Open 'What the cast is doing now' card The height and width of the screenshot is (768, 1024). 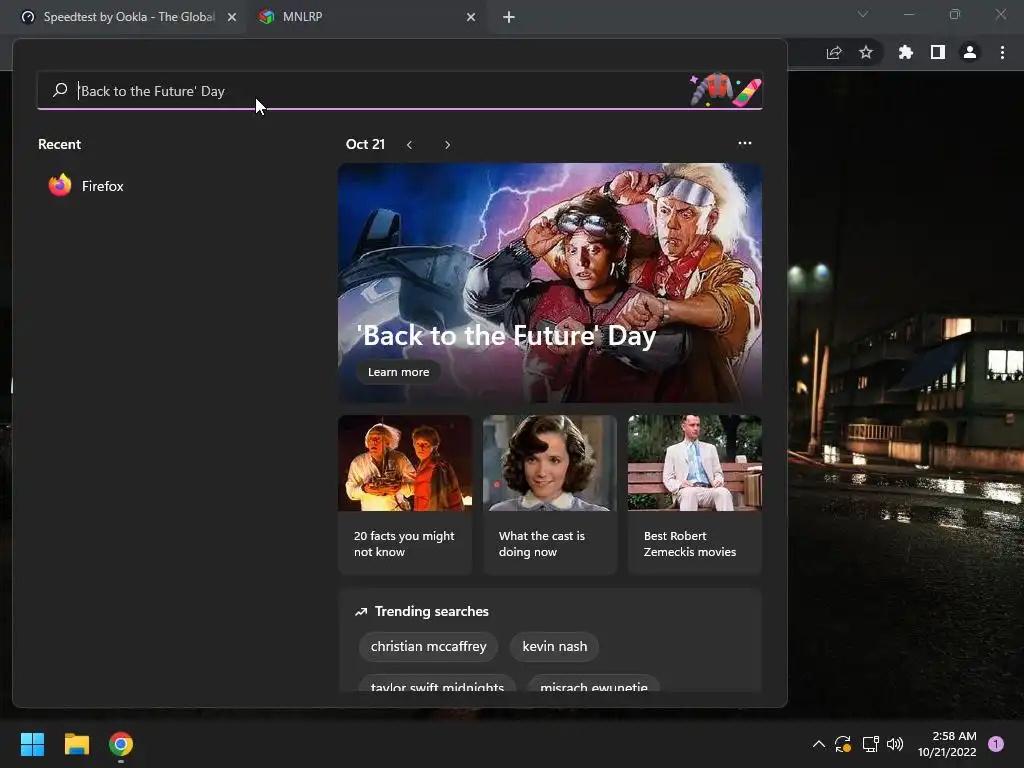(550, 494)
